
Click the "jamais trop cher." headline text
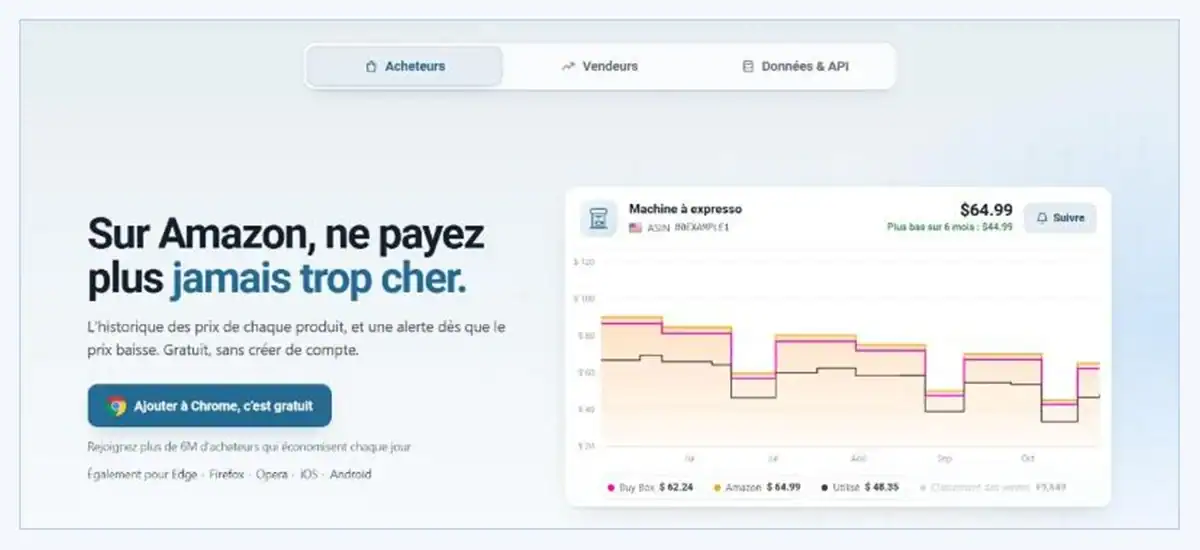[318, 280]
